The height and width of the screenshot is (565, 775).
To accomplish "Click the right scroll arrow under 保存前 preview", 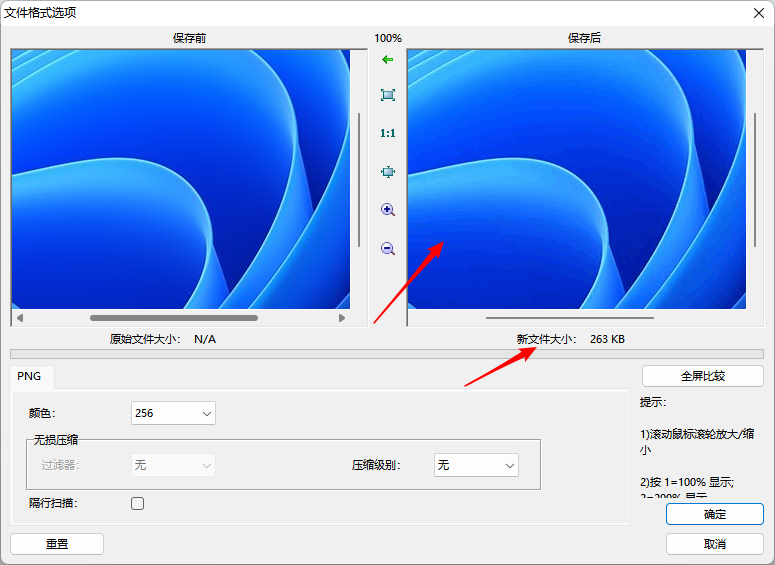I will pos(342,318).
